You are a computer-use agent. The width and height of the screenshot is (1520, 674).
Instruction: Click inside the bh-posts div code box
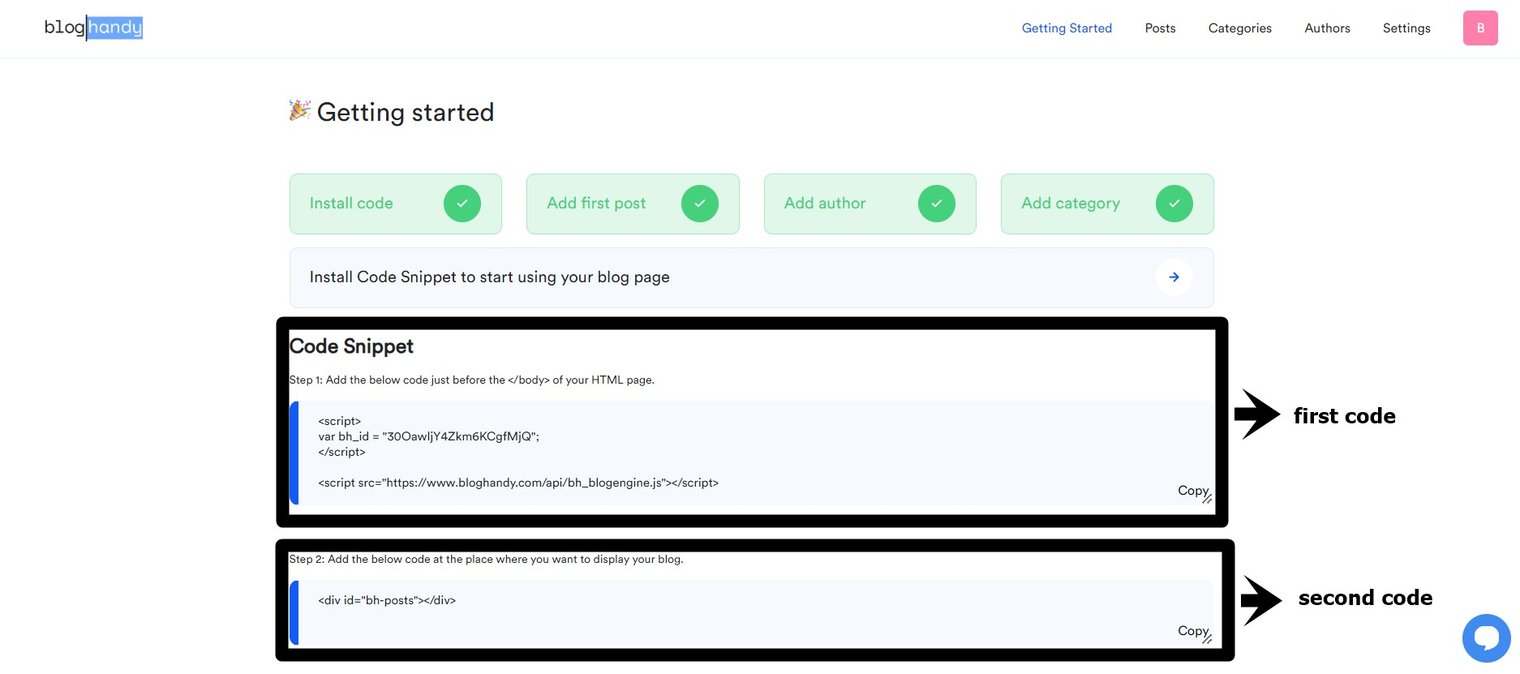point(752,613)
